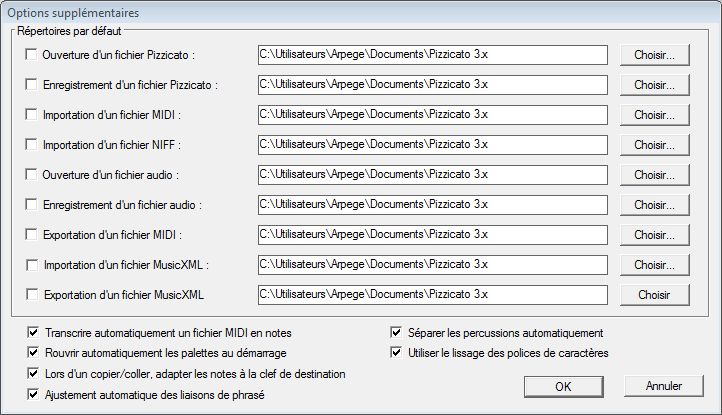This screenshot has width=722, height=415.
Task: Choose folder for Importation d'un fichier NIFF
Action: [x=654, y=145]
